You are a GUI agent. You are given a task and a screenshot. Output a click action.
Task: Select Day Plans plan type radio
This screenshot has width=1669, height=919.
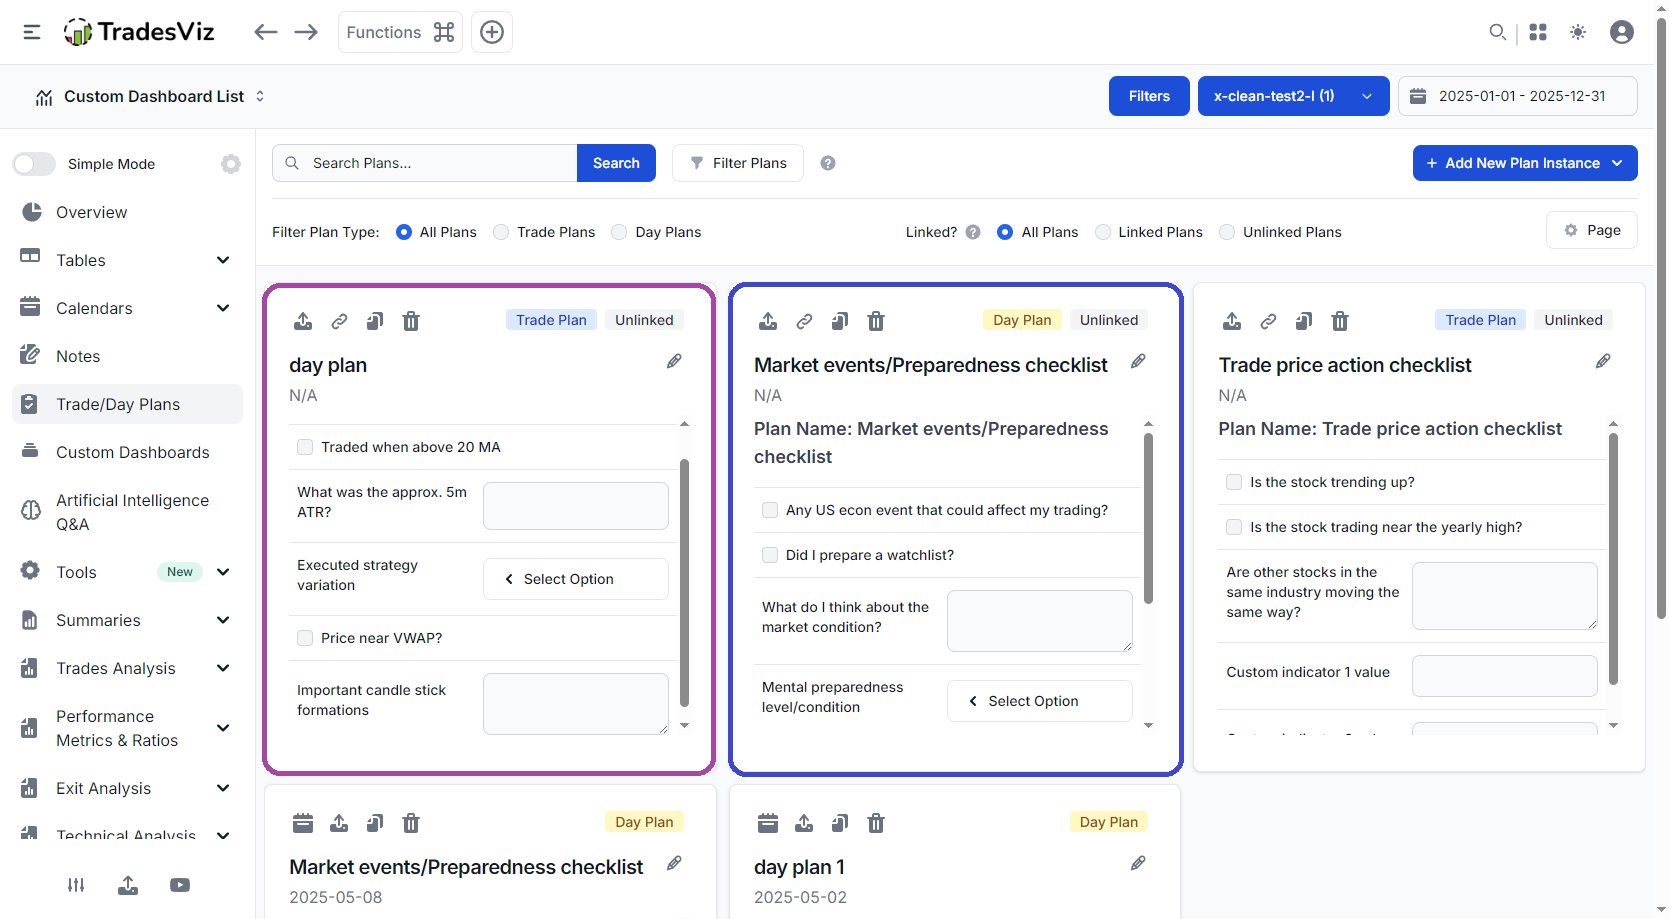pos(619,232)
